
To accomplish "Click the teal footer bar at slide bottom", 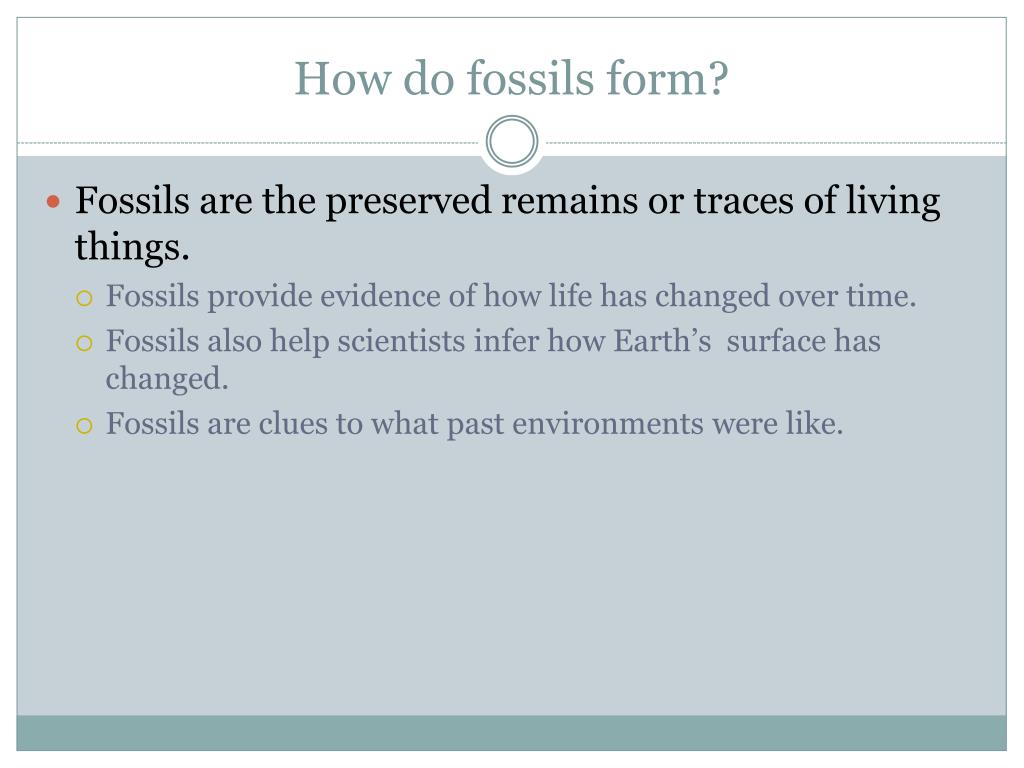I will (511, 733).
